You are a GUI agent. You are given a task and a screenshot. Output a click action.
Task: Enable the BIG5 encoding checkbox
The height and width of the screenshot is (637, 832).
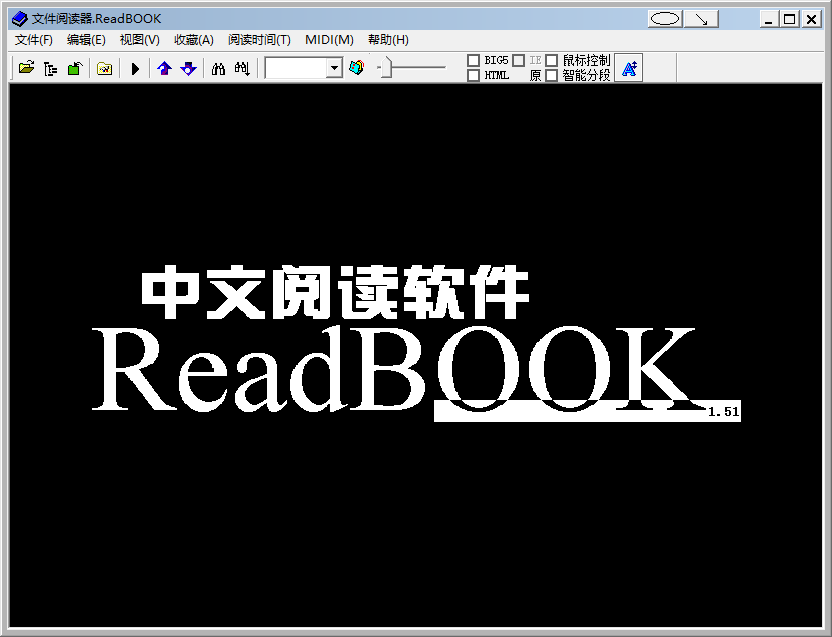coord(473,61)
